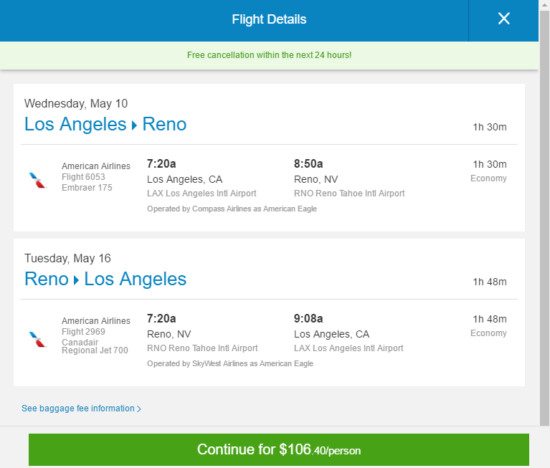Select the 7:20a Los Angeles departure time
The height and width of the screenshot is (468, 550).
click(161, 164)
